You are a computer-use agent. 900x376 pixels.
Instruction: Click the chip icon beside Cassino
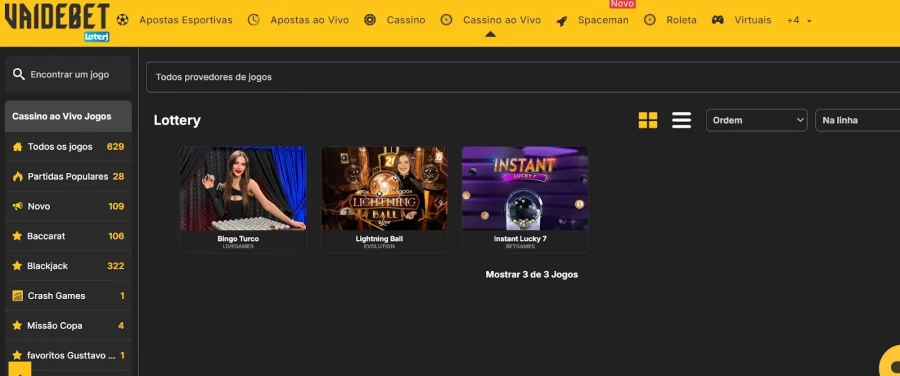click(x=370, y=20)
